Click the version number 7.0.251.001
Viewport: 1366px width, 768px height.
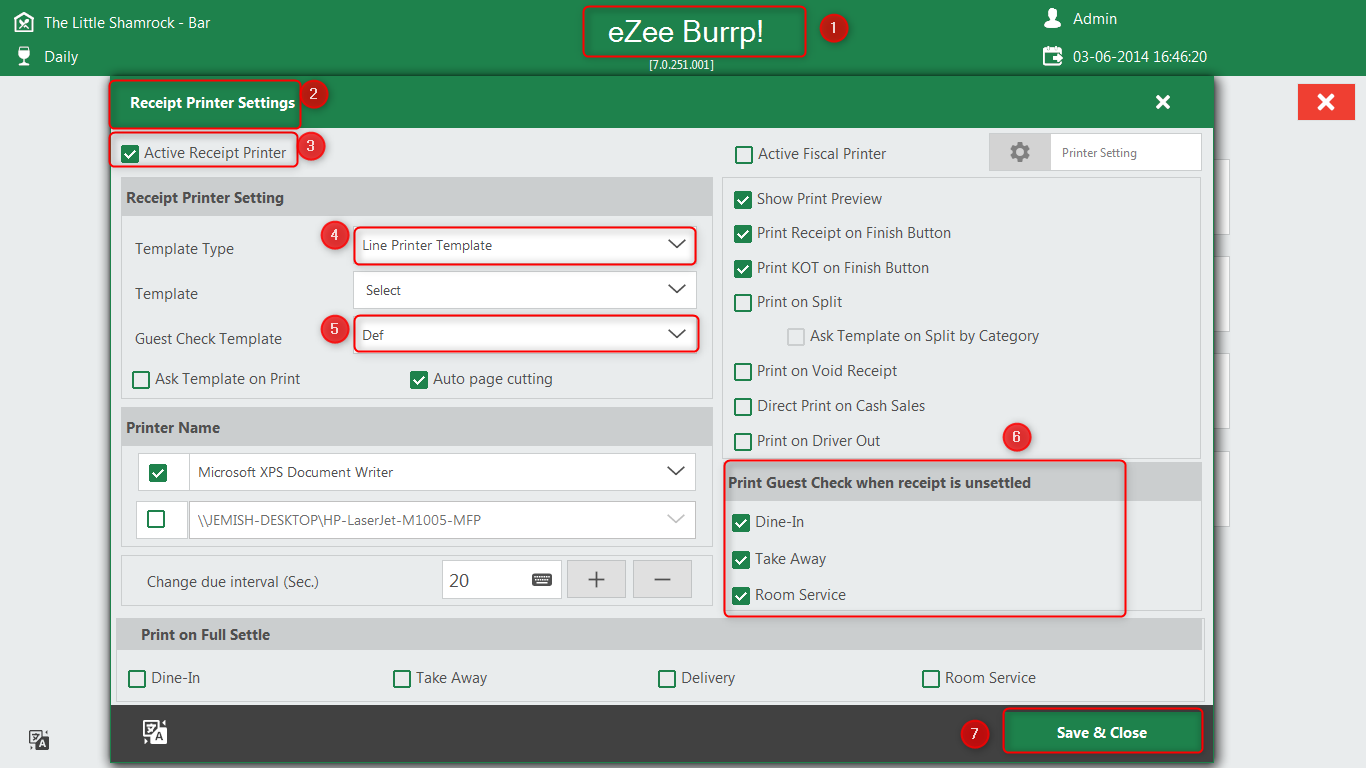(681, 64)
